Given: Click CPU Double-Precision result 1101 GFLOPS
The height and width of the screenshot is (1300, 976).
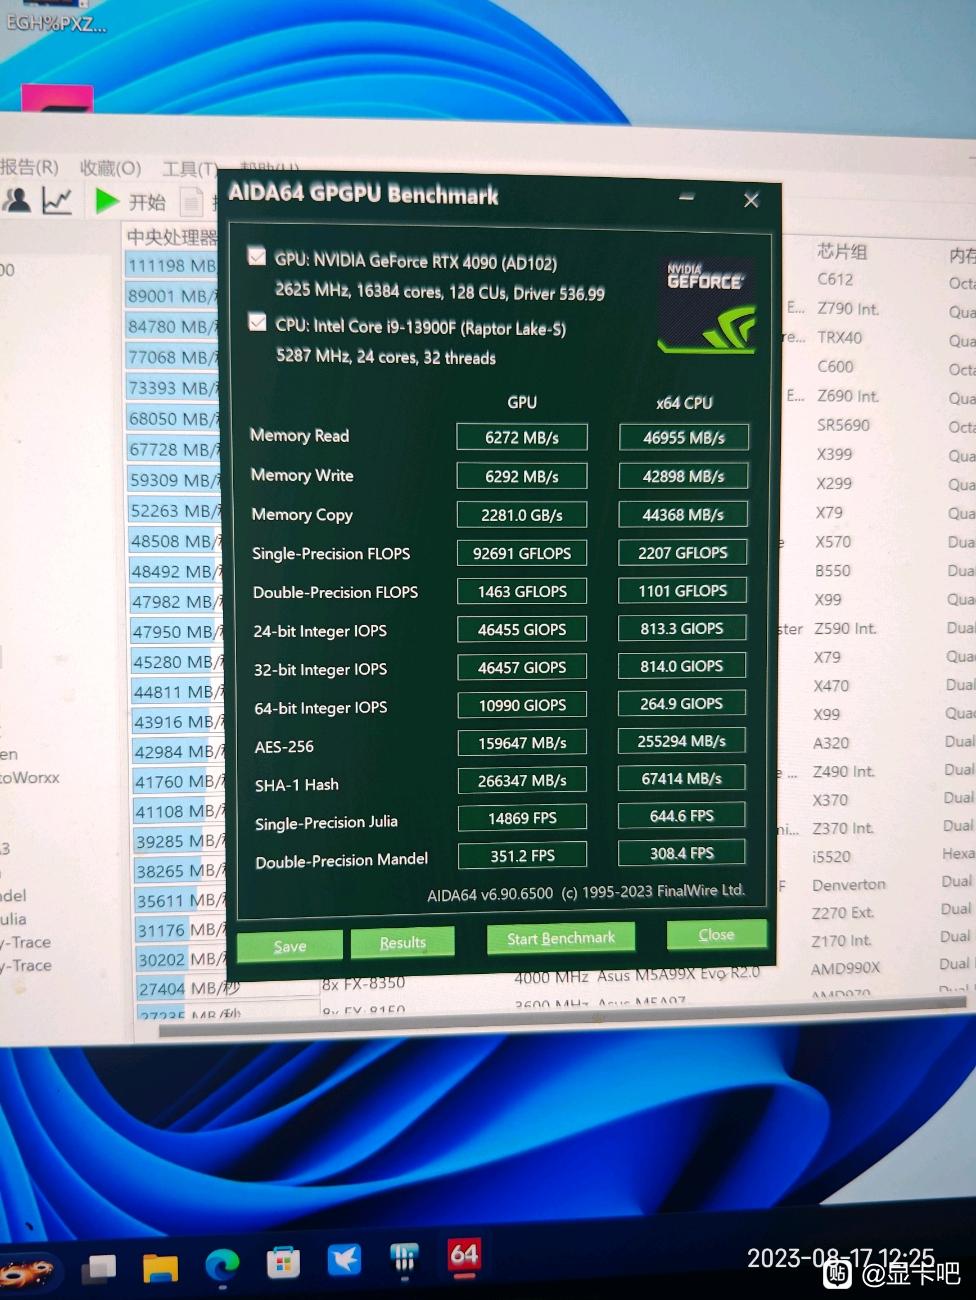Looking at the screenshot, I should [683, 590].
